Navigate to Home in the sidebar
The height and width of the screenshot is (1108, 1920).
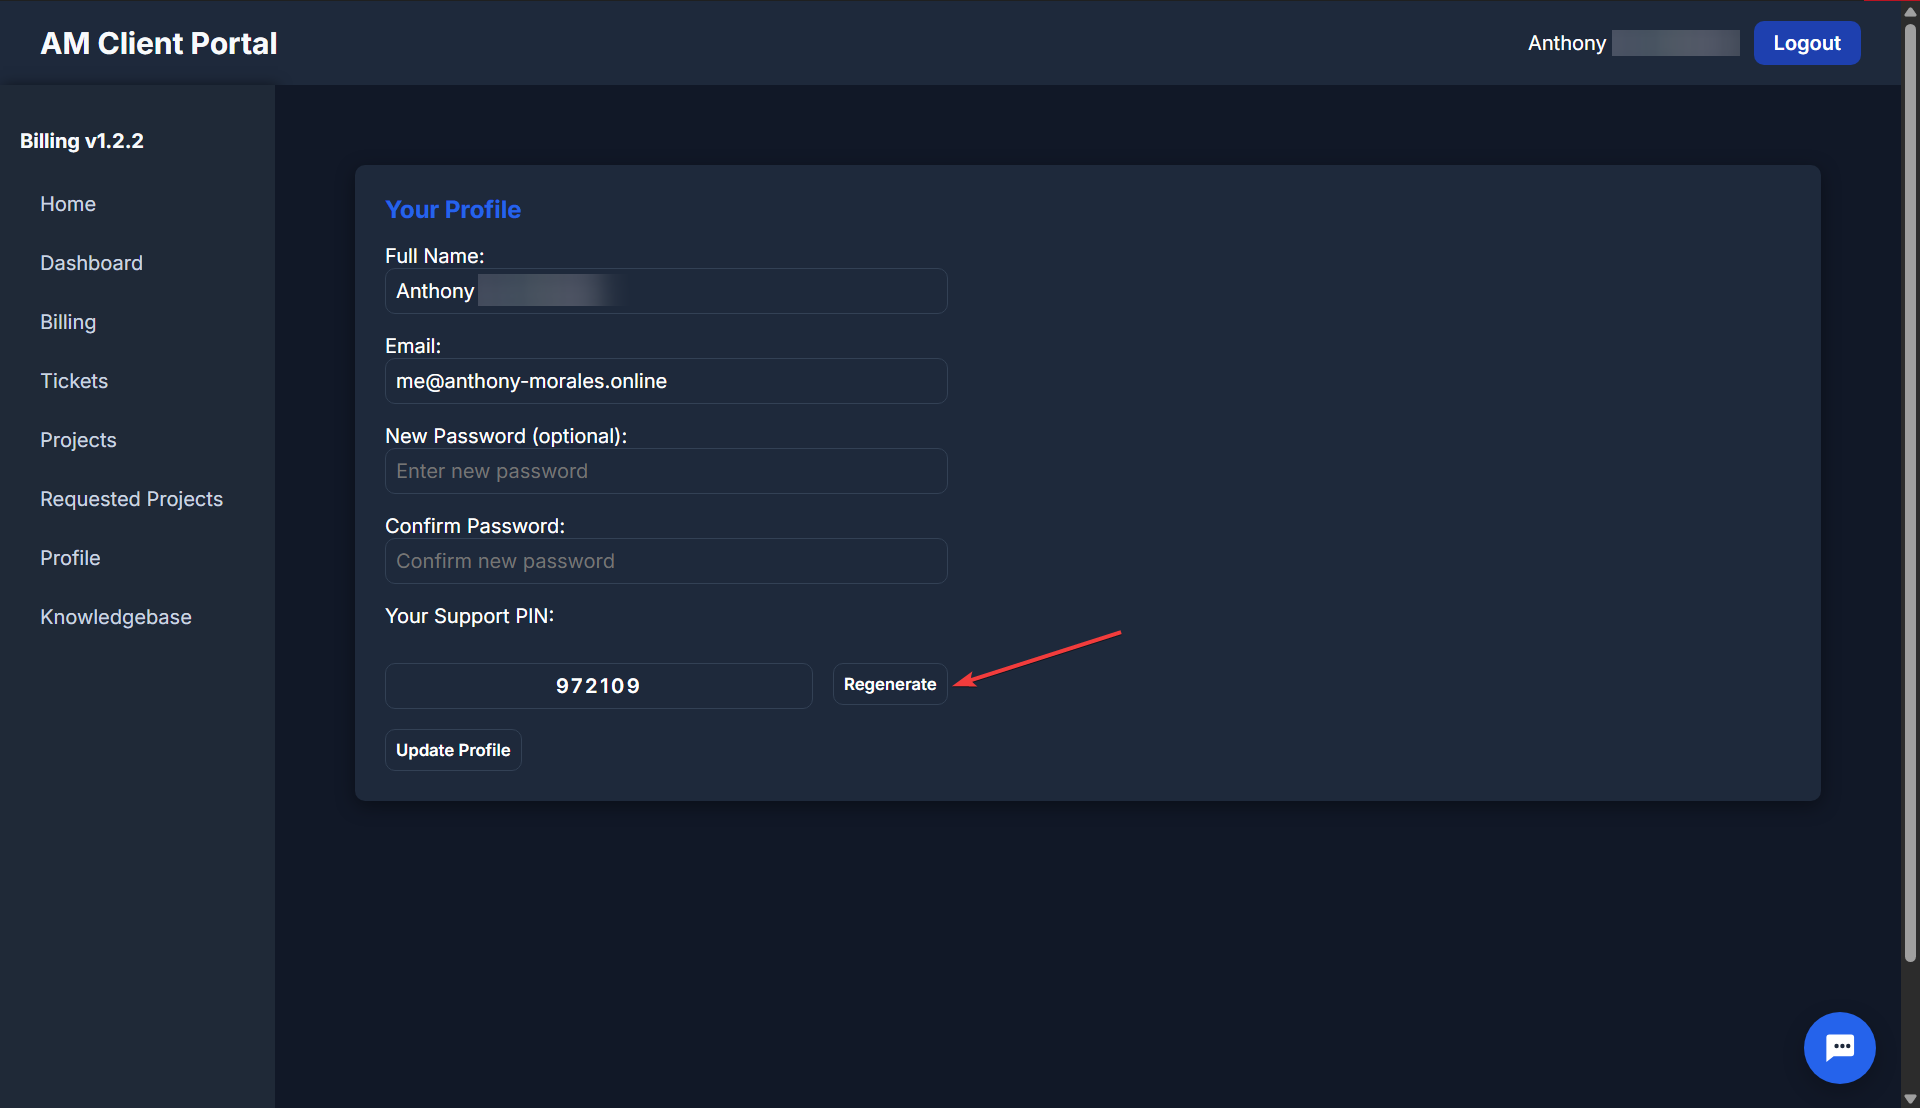[x=67, y=204]
